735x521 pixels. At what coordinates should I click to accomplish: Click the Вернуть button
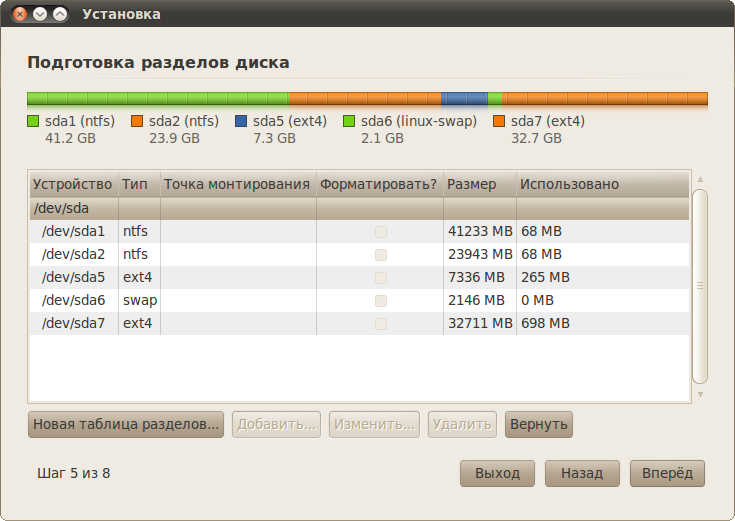point(539,424)
